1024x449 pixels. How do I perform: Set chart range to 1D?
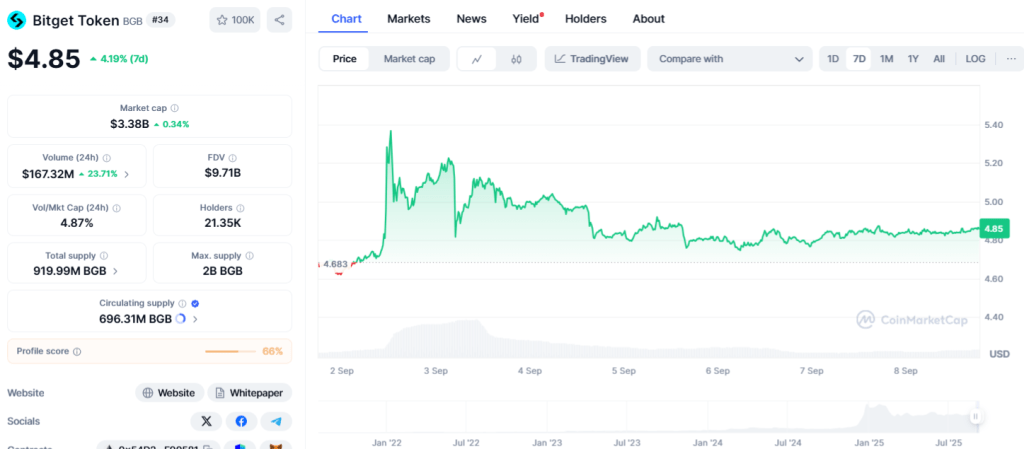tap(833, 59)
